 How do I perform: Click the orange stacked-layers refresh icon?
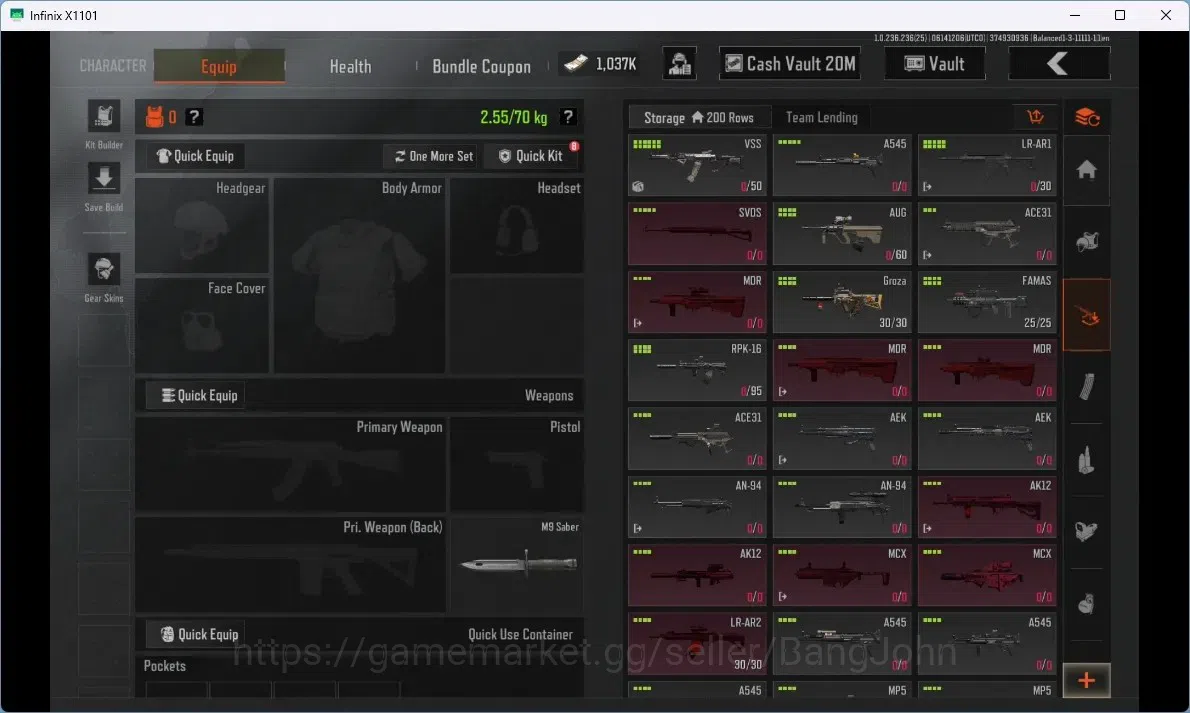tap(1087, 117)
